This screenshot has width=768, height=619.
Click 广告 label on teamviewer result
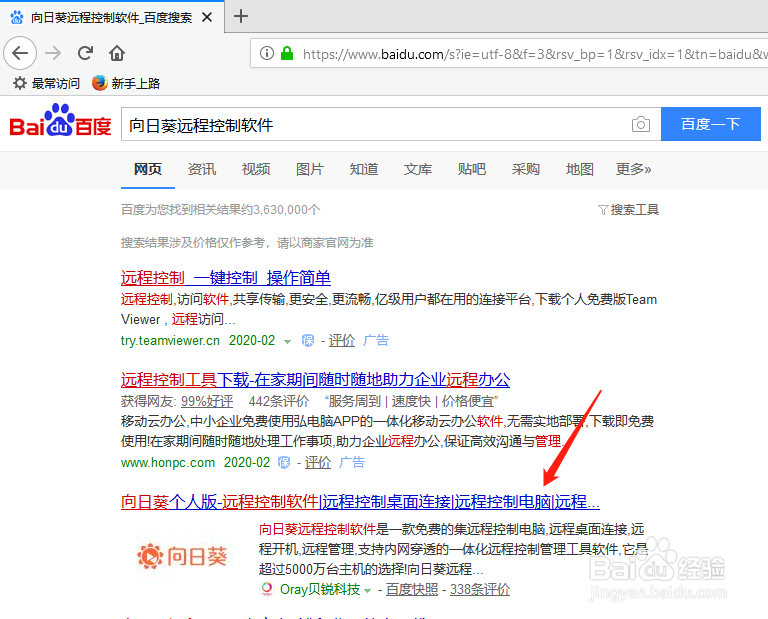pos(376,340)
